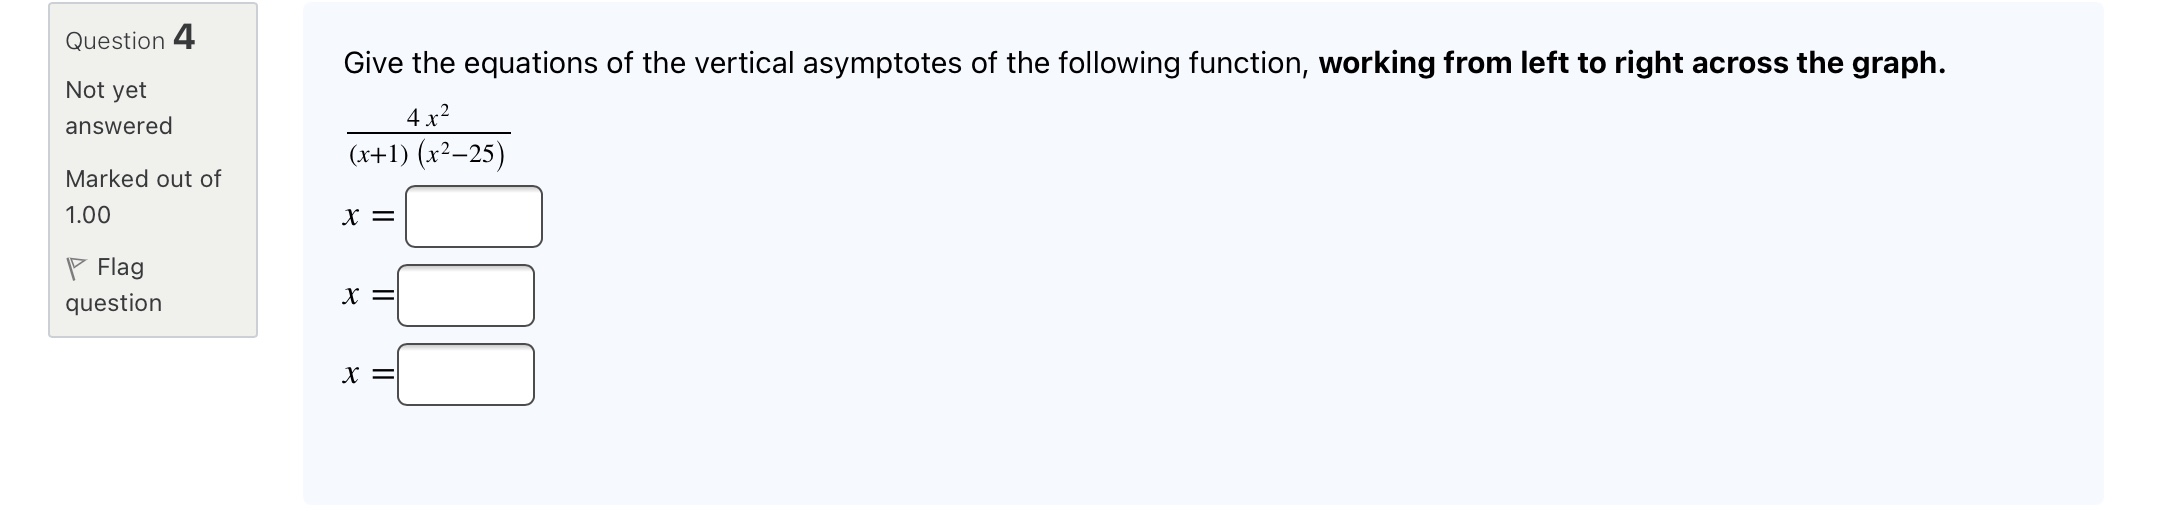
Task: Click the flag icon beside Flag question
Action: [x=75, y=268]
